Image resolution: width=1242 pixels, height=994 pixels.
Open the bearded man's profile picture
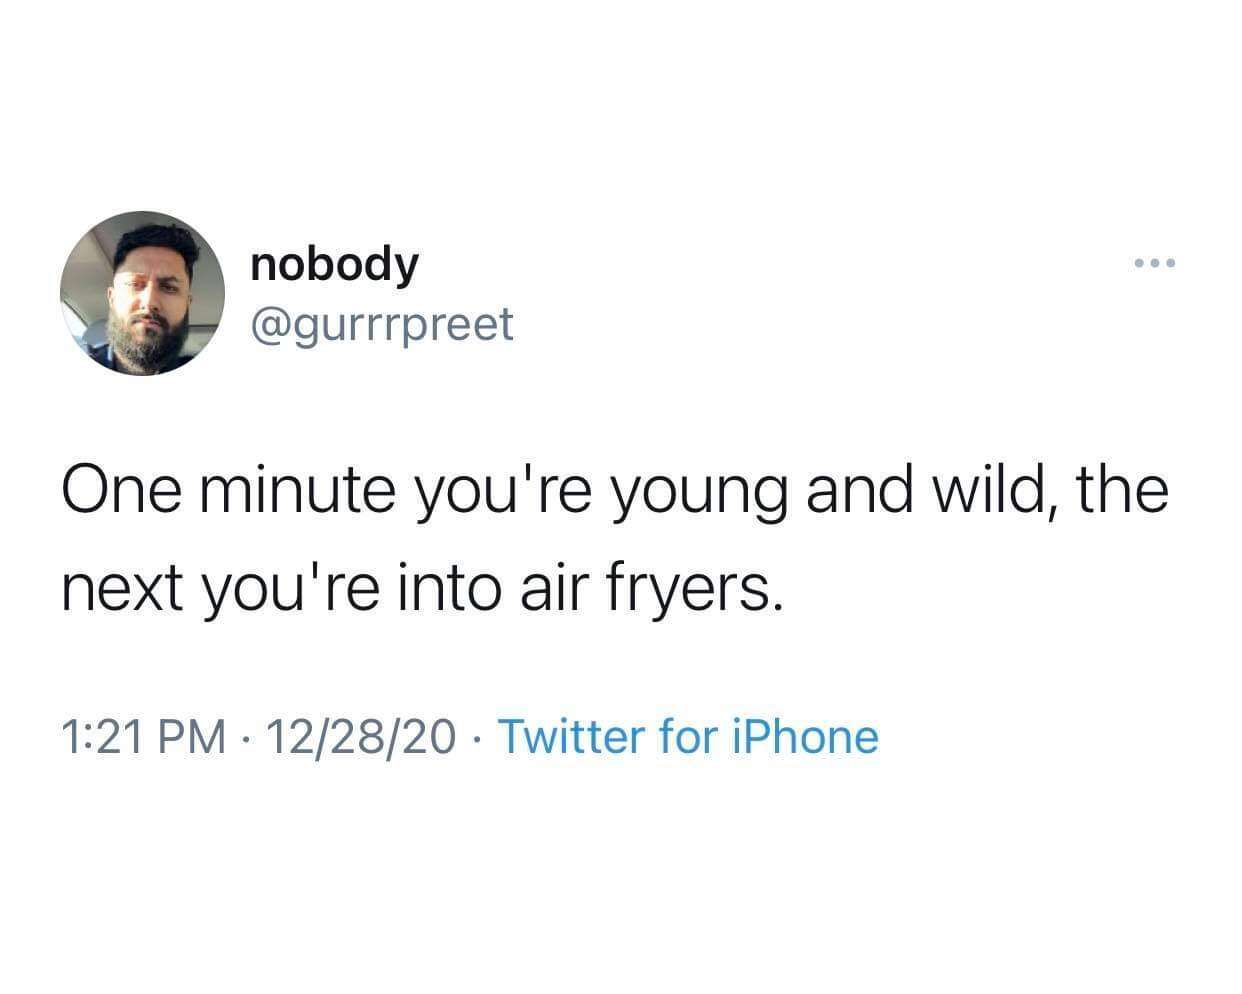coord(142,293)
